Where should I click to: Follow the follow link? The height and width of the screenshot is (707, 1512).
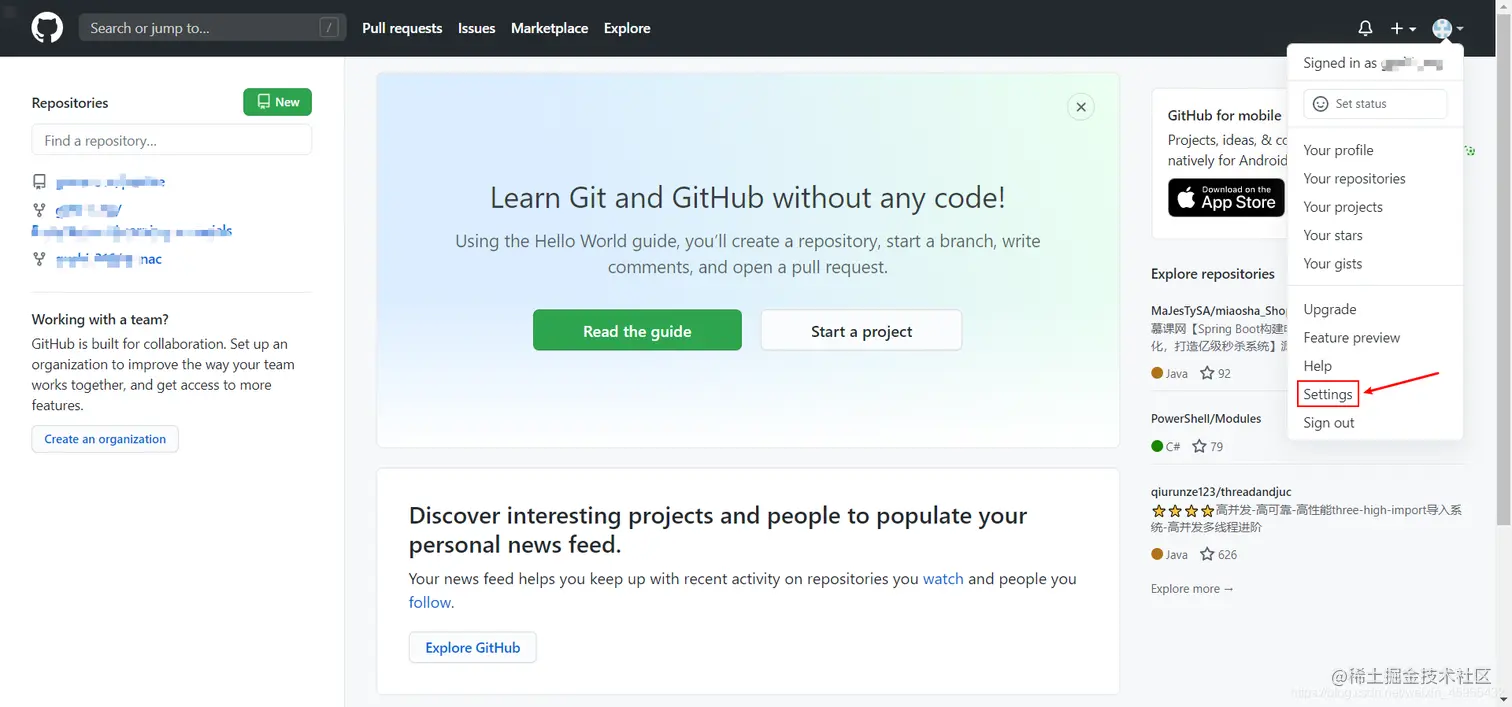click(430, 602)
